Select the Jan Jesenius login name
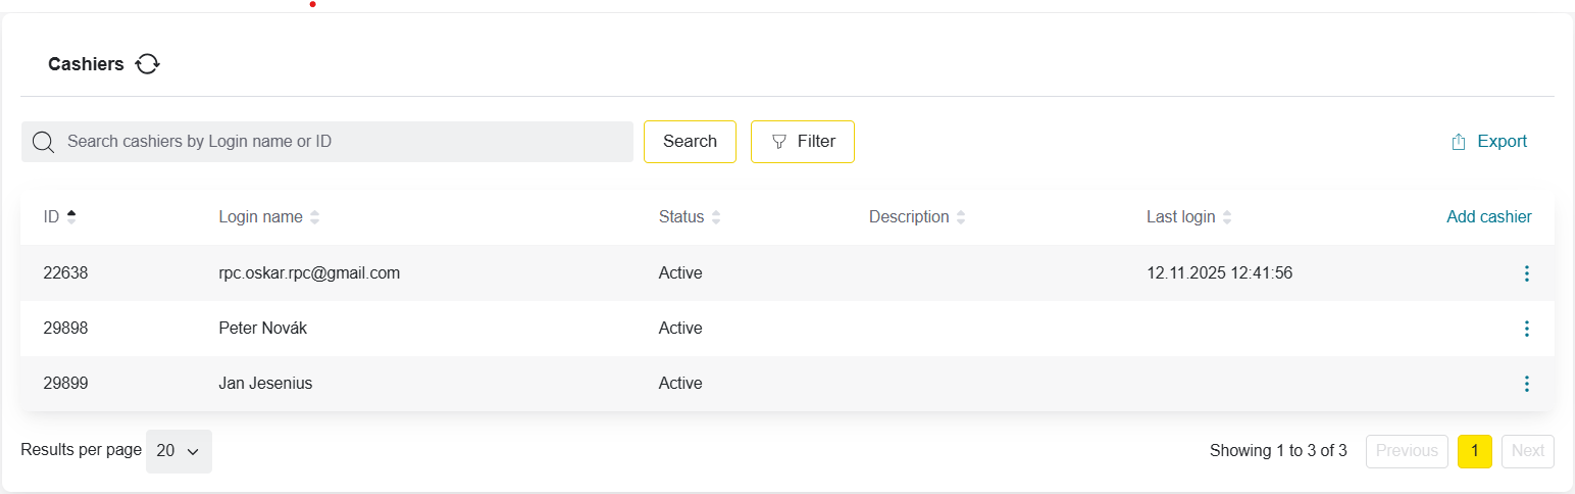 pos(265,383)
